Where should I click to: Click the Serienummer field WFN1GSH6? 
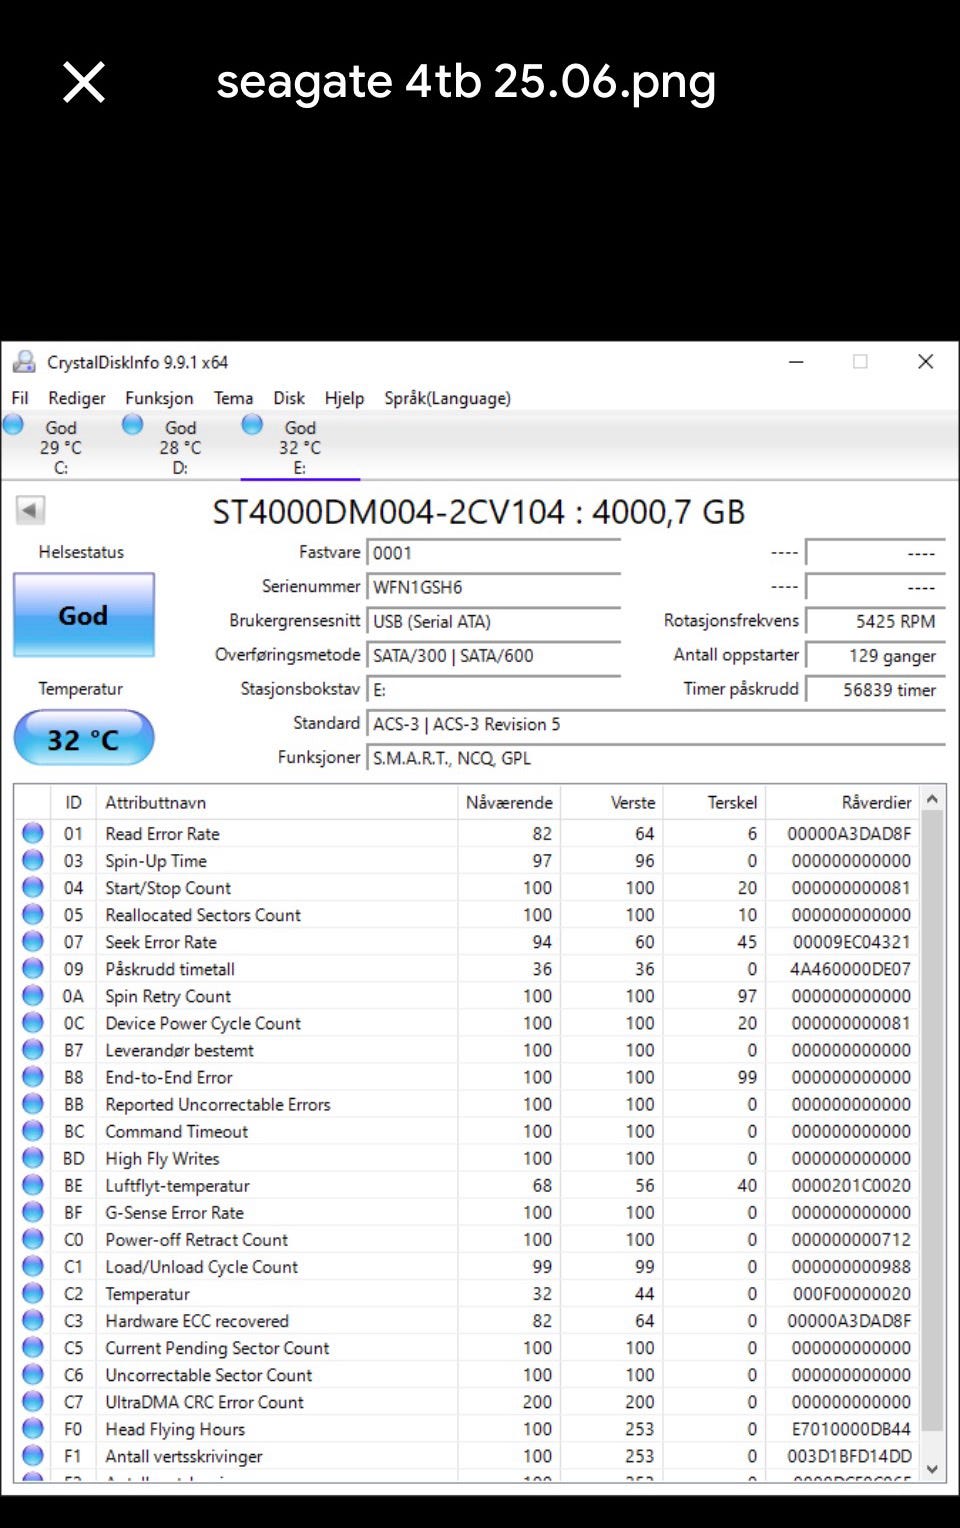pos(494,587)
